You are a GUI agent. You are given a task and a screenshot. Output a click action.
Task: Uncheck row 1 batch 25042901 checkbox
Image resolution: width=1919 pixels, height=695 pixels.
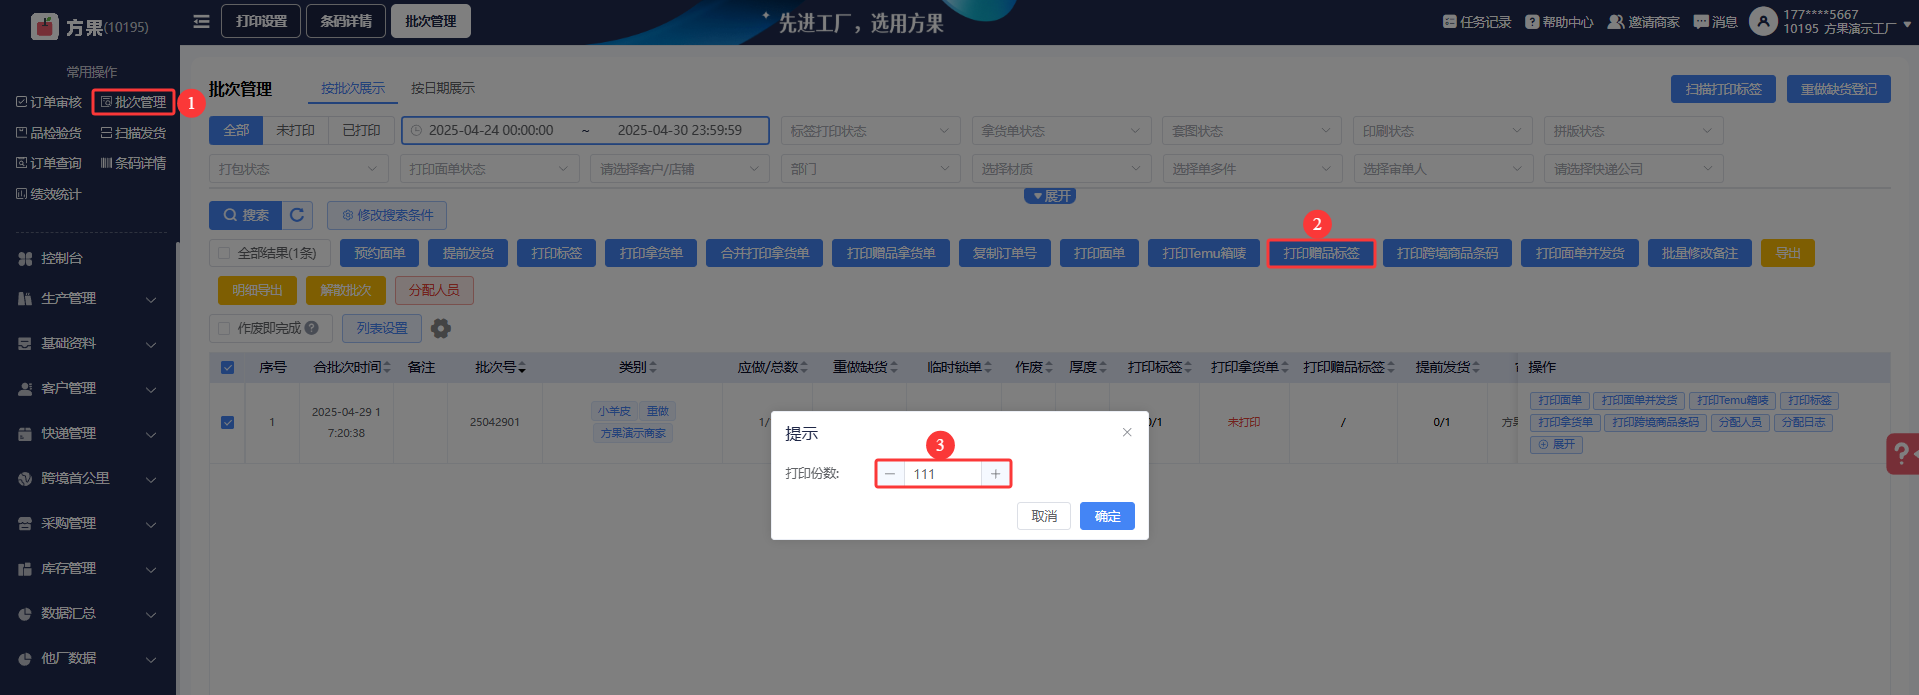(227, 422)
